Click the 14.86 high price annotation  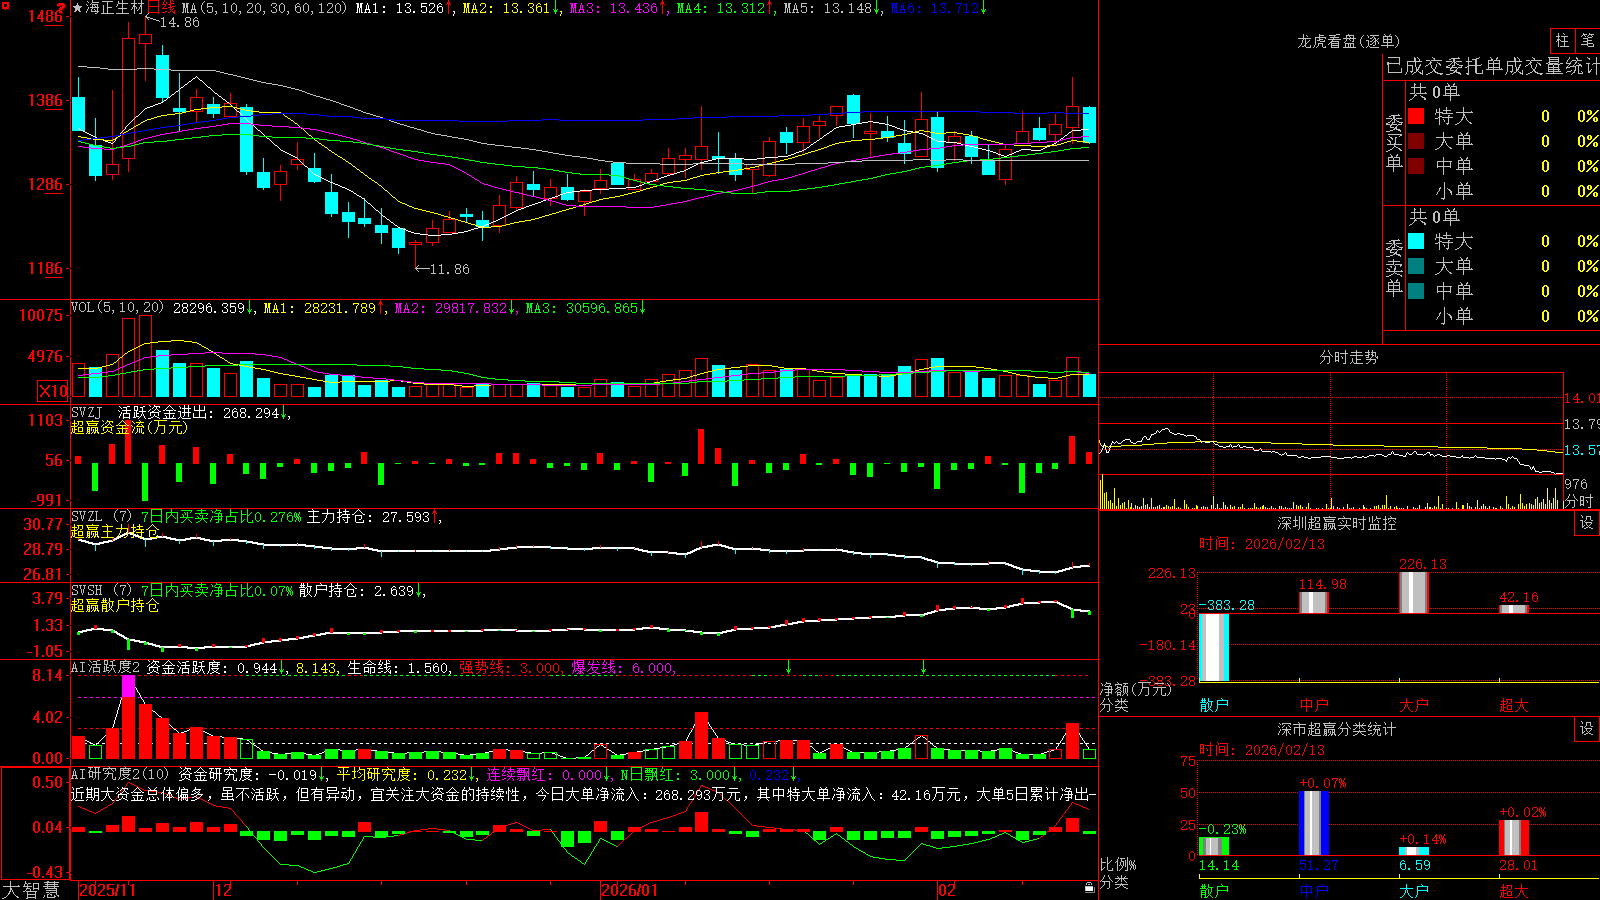180,22
